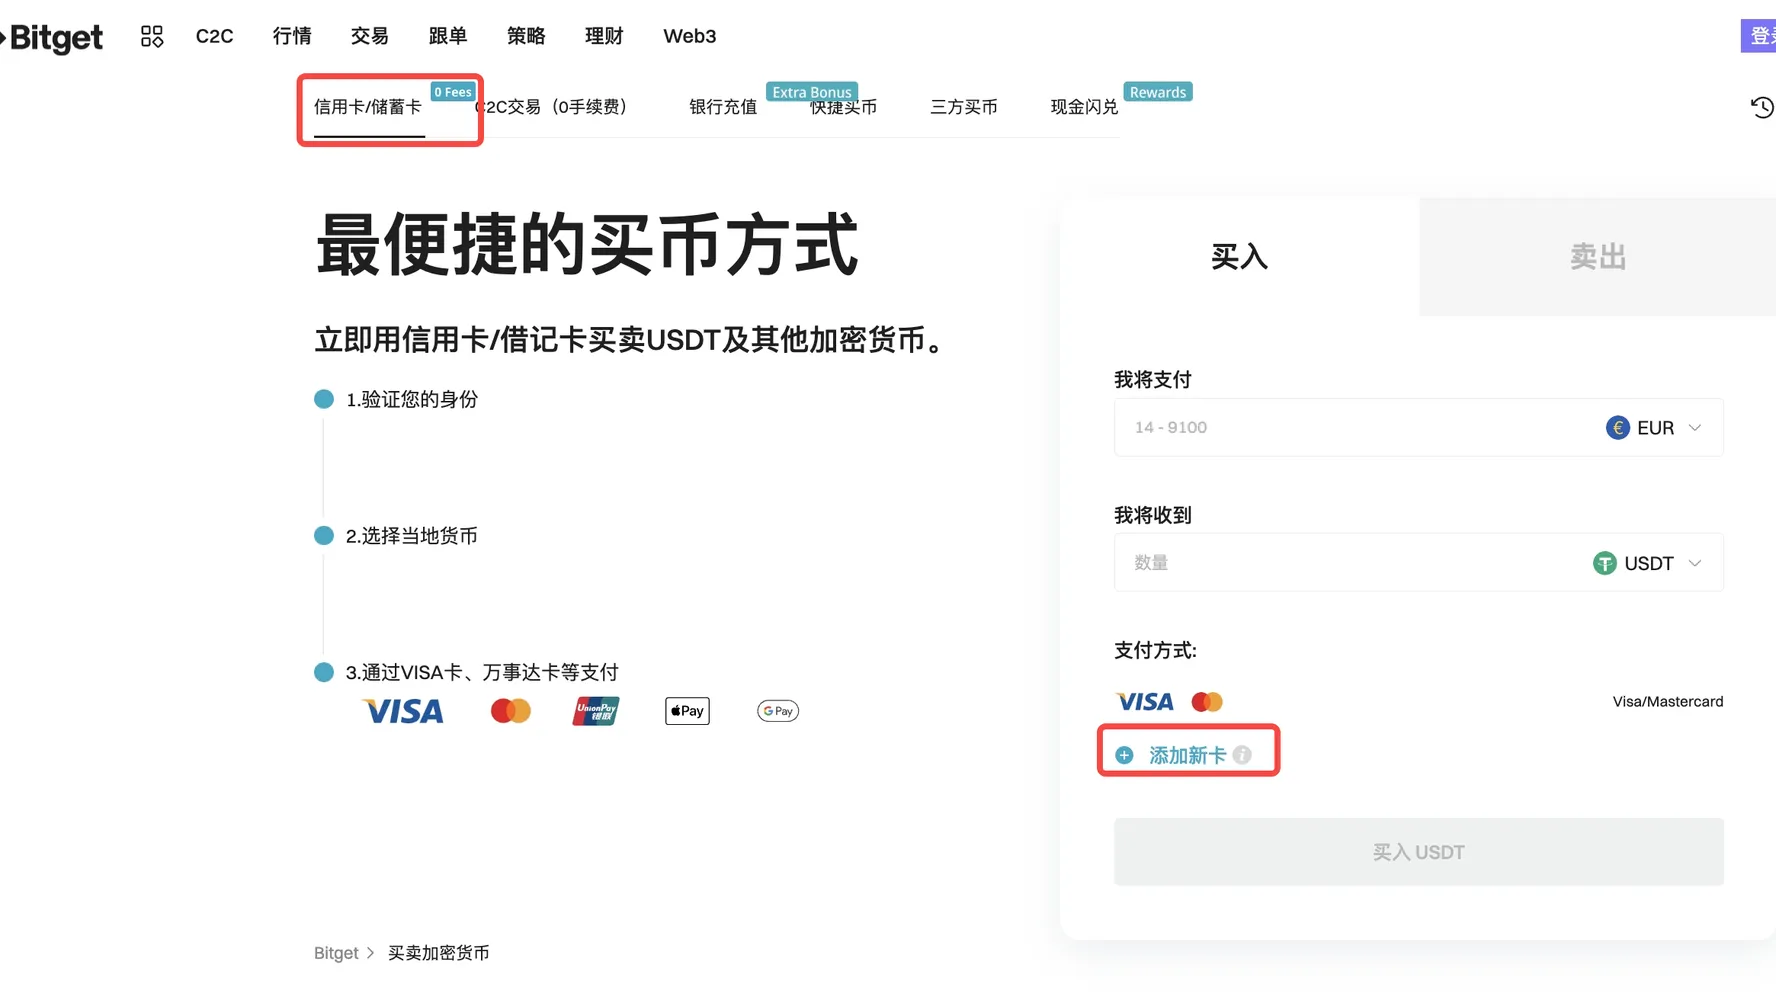Click the plus icon to add a new card
Image resolution: width=1776 pixels, height=1000 pixels.
point(1124,755)
